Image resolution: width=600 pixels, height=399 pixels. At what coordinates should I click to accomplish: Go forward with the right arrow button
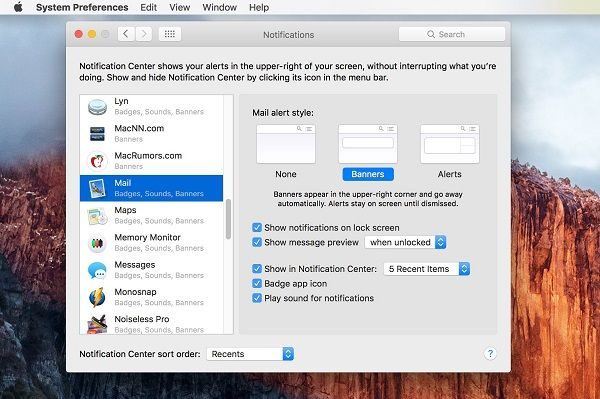[x=143, y=34]
